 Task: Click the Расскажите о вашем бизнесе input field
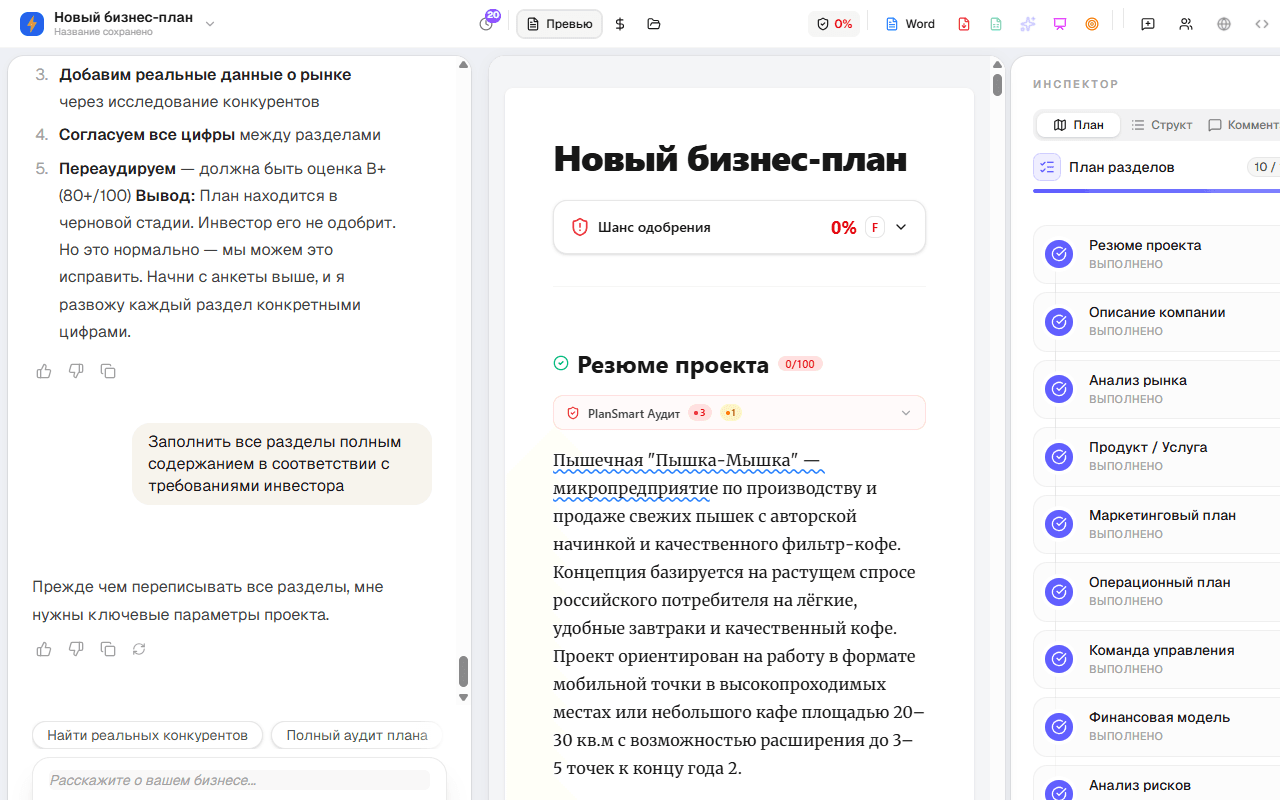click(233, 779)
